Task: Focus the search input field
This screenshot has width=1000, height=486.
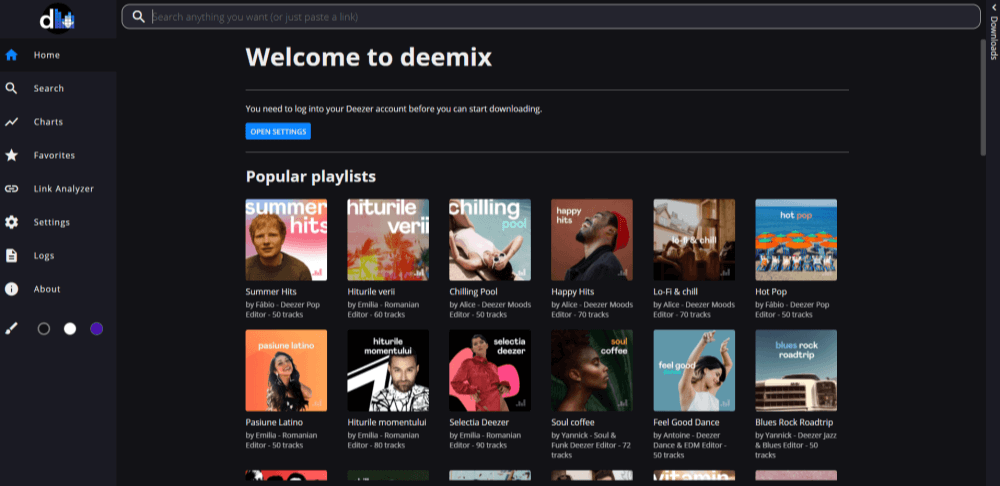Action: tap(560, 17)
